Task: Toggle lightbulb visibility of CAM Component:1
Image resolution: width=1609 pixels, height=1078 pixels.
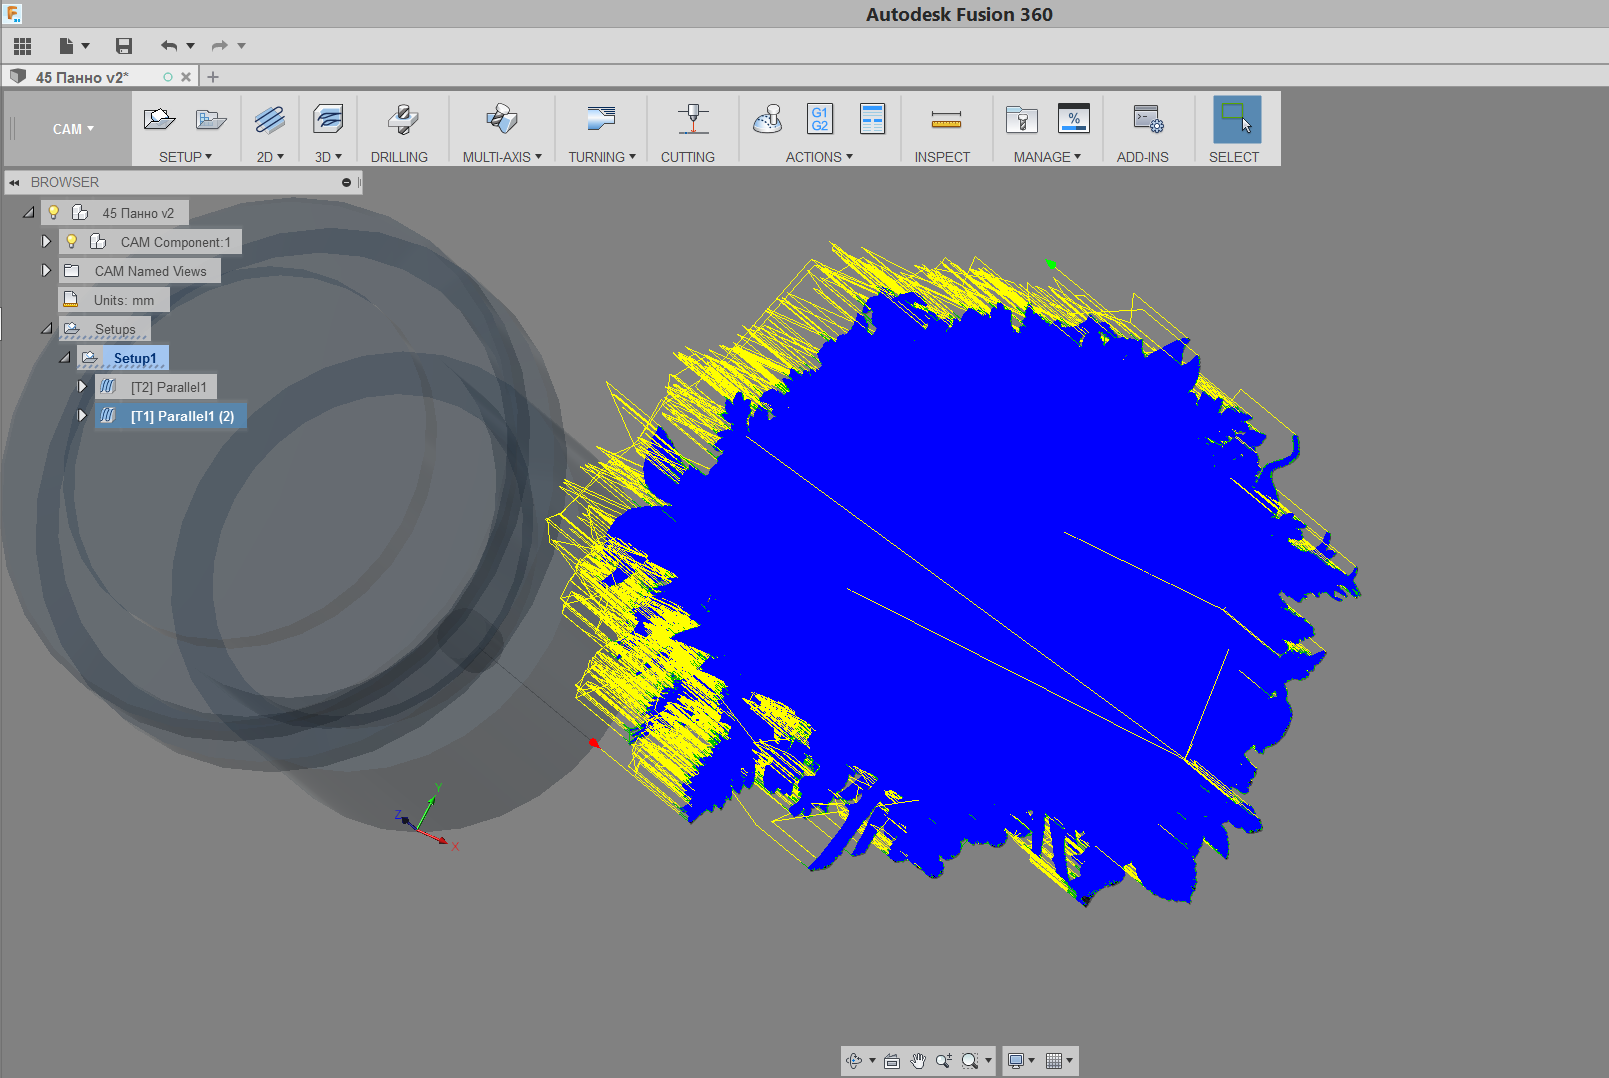Action: (72, 242)
